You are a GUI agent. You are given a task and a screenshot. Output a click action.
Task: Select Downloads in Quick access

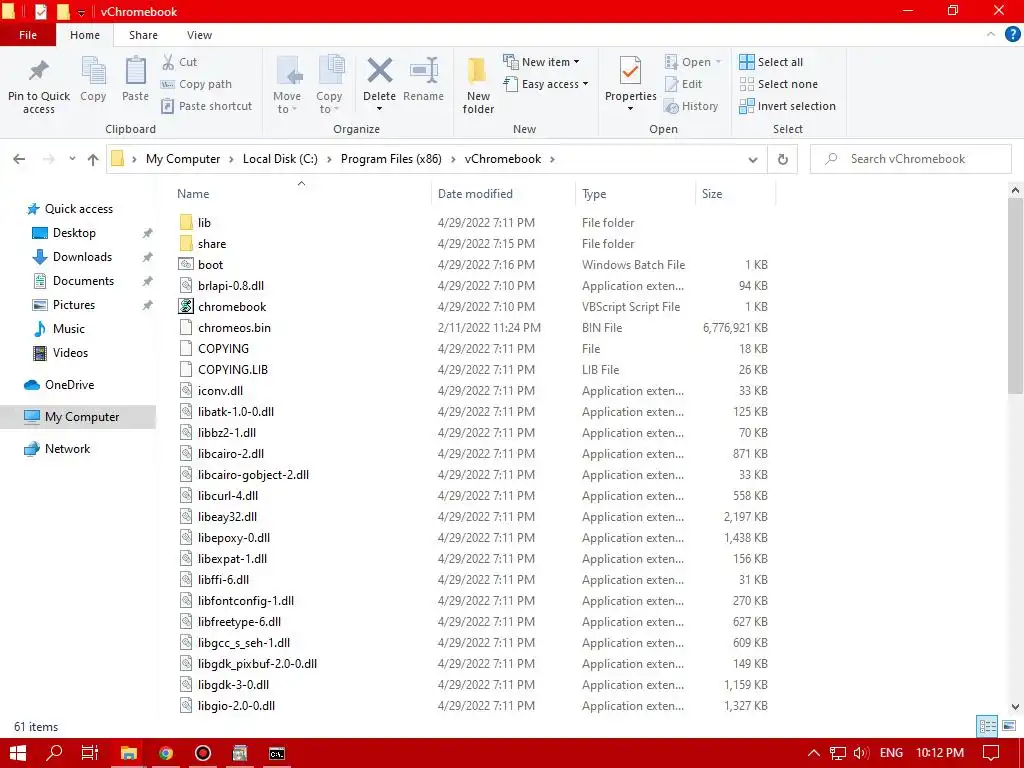tap(82, 257)
